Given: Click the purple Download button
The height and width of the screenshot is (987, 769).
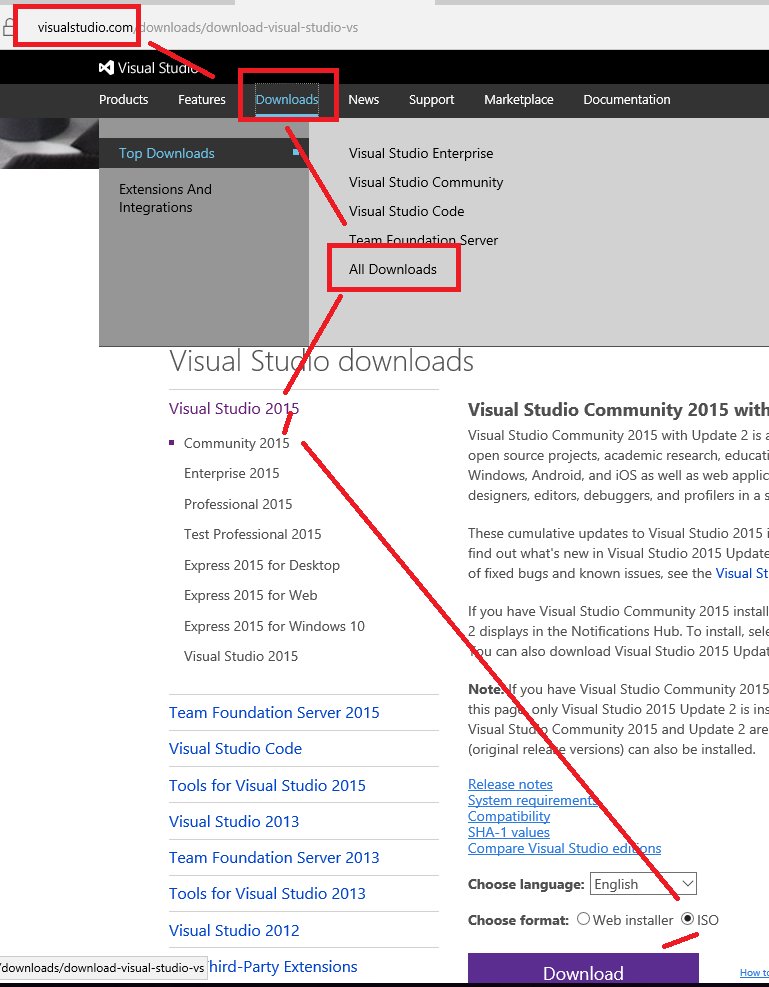Looking at the screenshot, I should click(583, 970).
